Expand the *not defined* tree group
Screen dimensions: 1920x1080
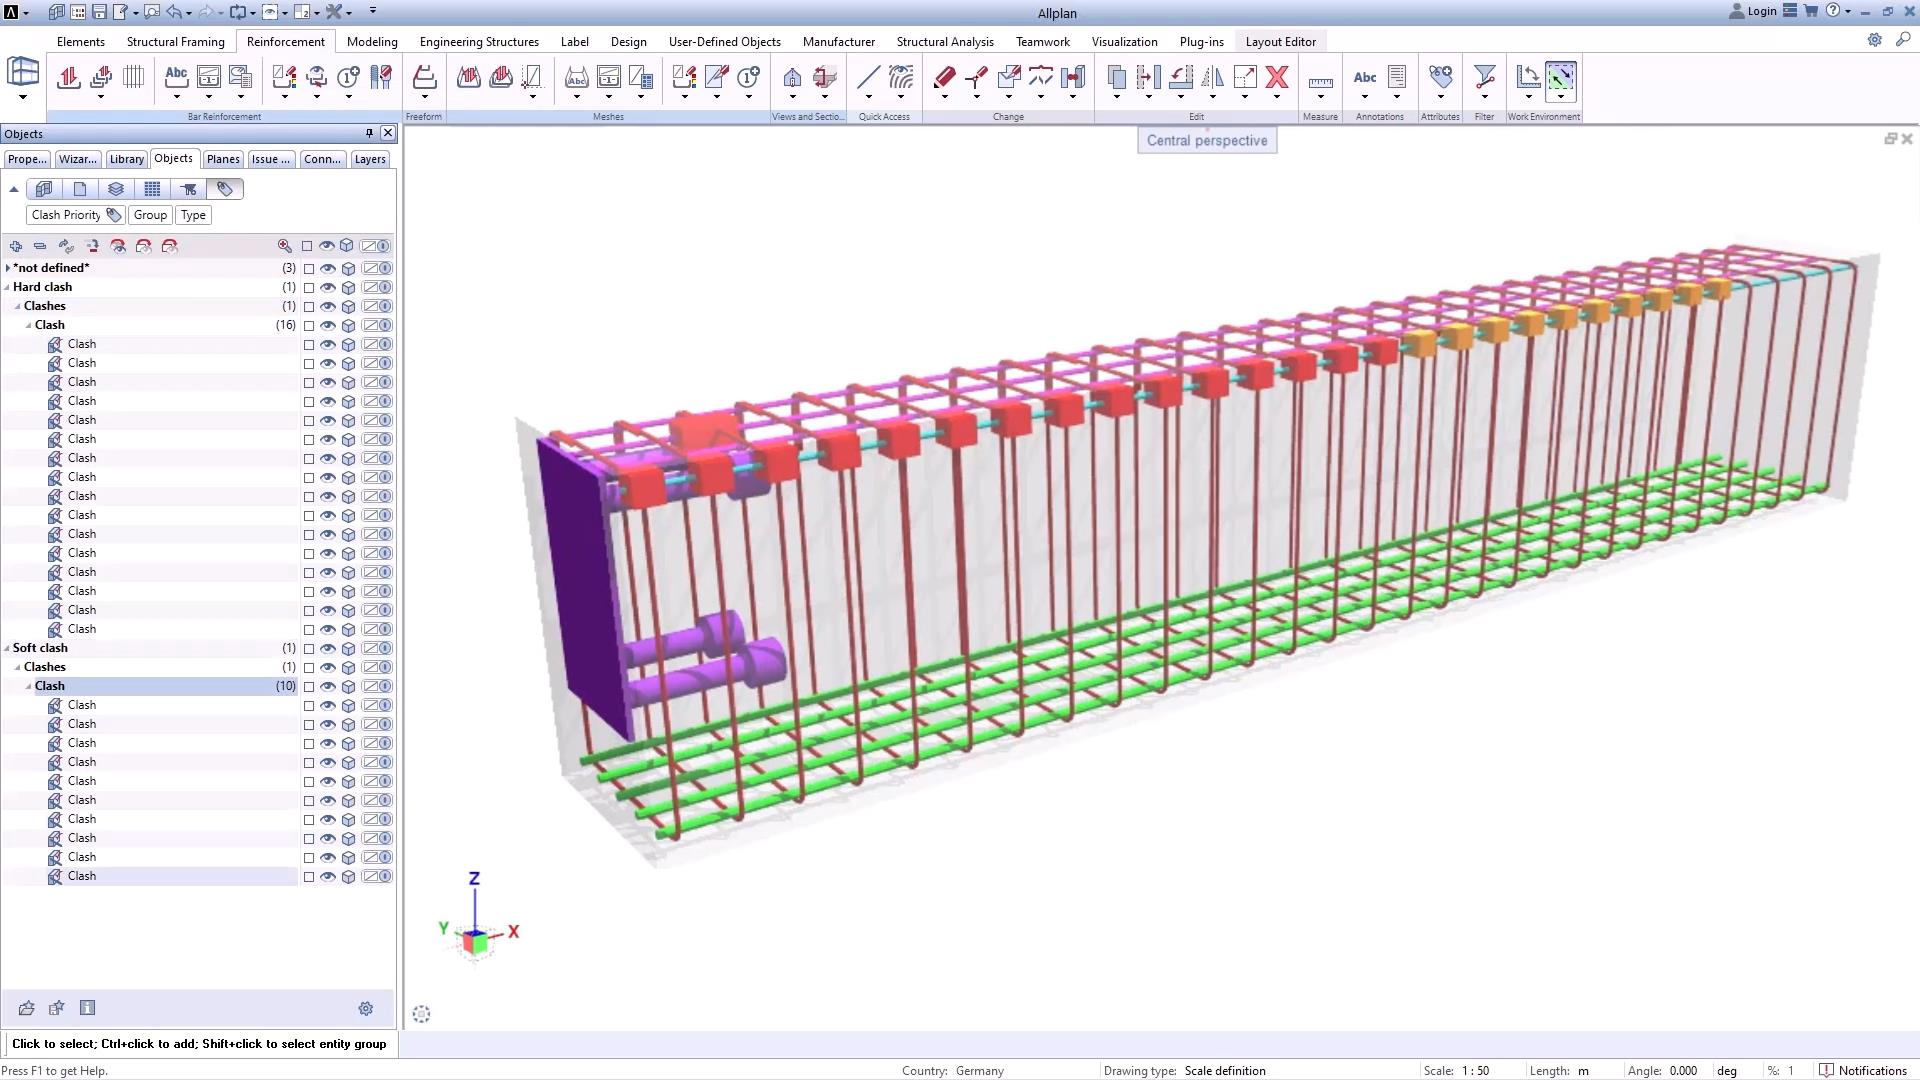(x=8, y=268)
